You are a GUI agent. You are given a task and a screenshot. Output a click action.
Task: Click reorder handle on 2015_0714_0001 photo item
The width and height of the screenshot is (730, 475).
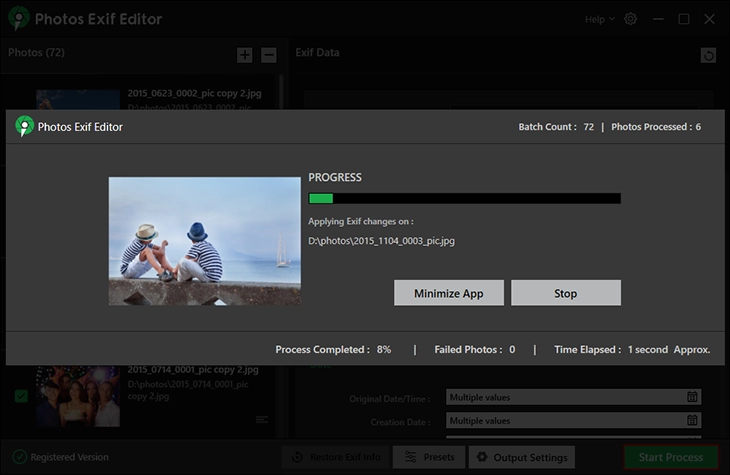[x=262, y=419]
